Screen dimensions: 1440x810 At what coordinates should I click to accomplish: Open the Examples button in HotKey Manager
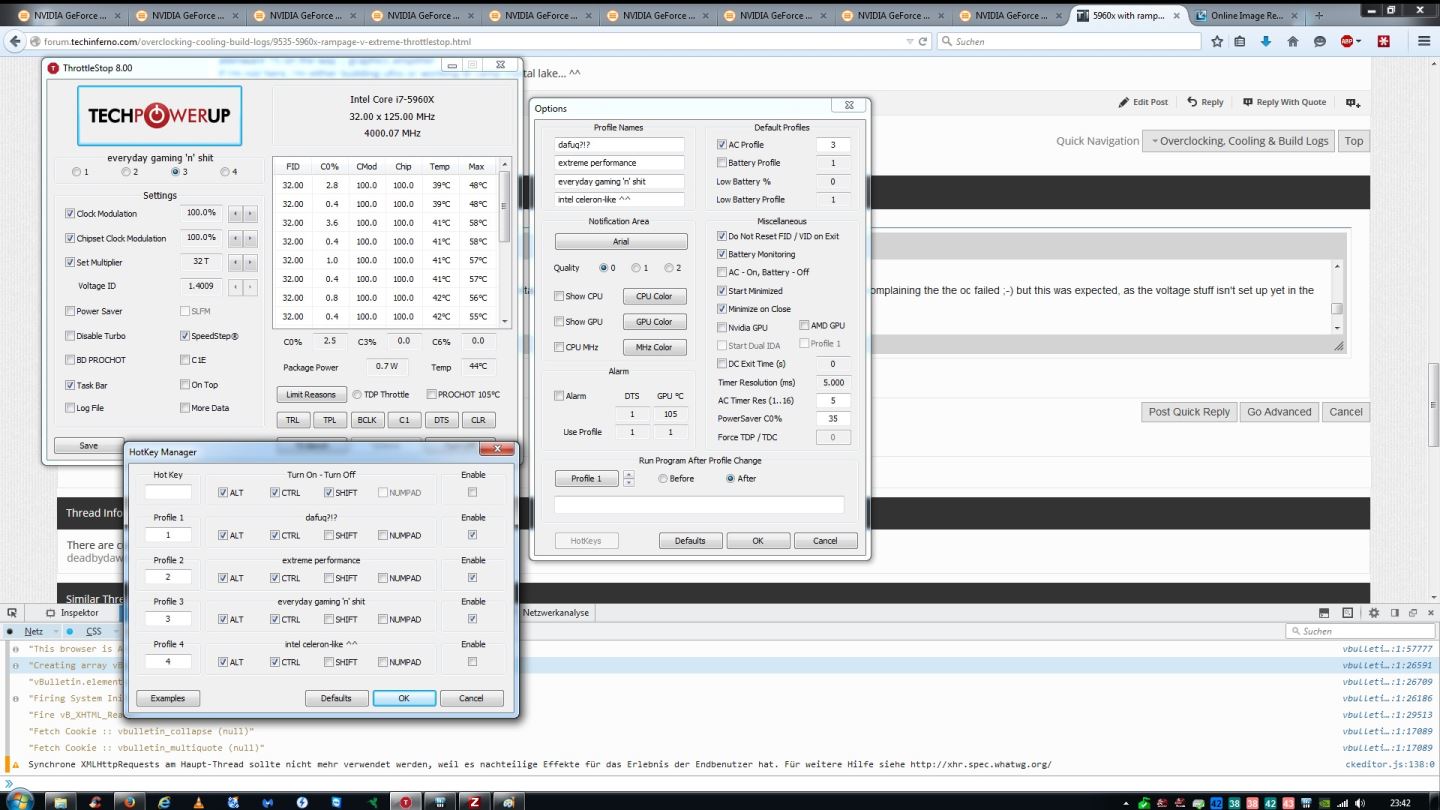(168, 698)
